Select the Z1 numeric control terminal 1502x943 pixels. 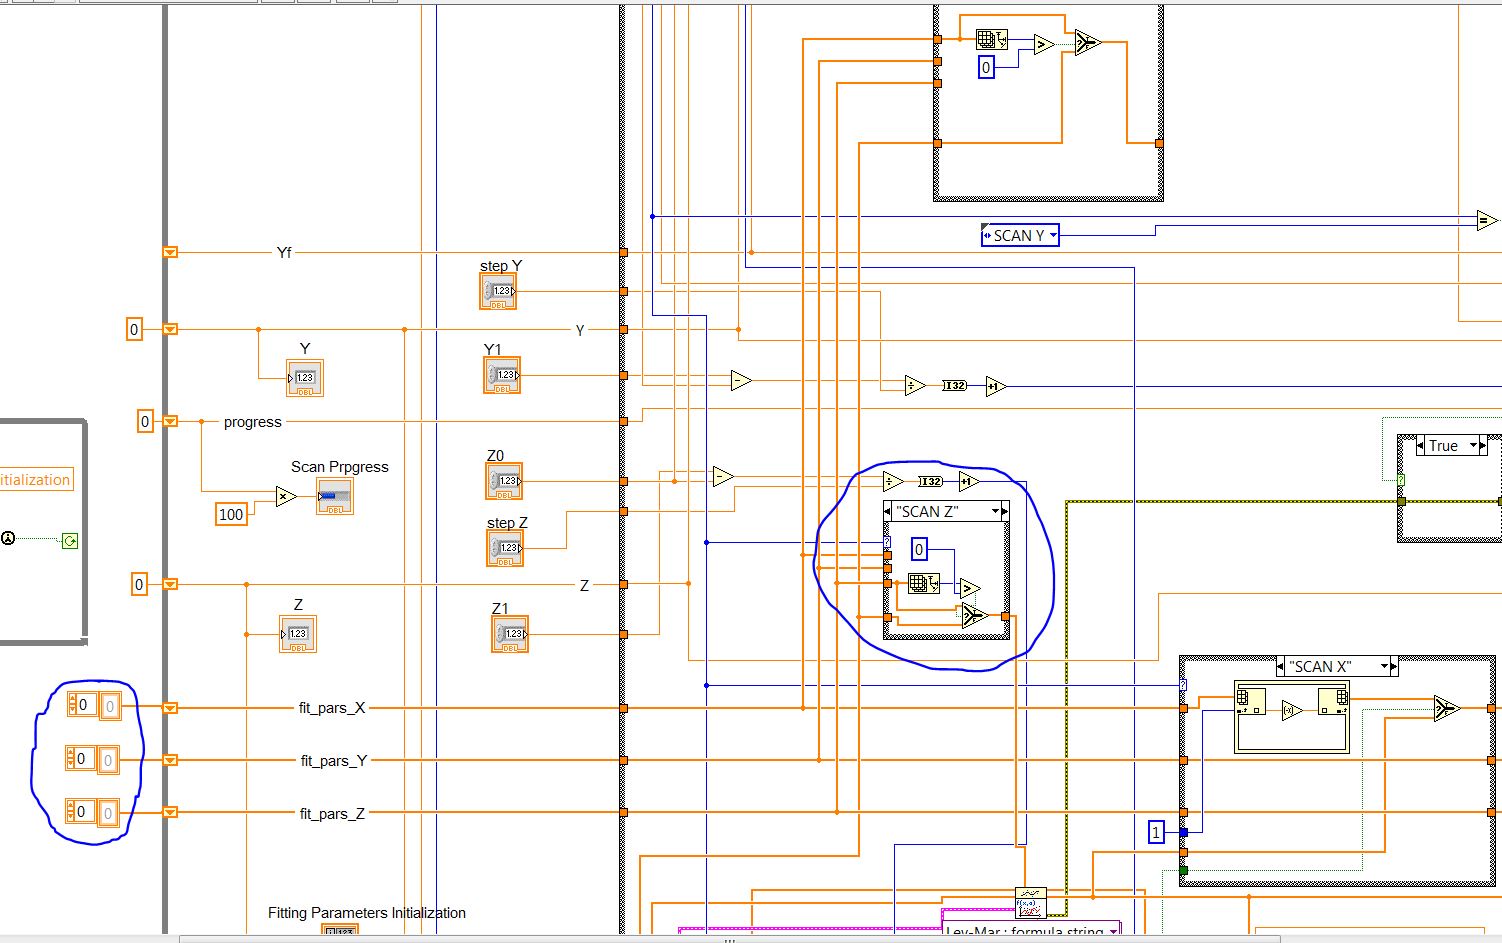click(510, 634)
